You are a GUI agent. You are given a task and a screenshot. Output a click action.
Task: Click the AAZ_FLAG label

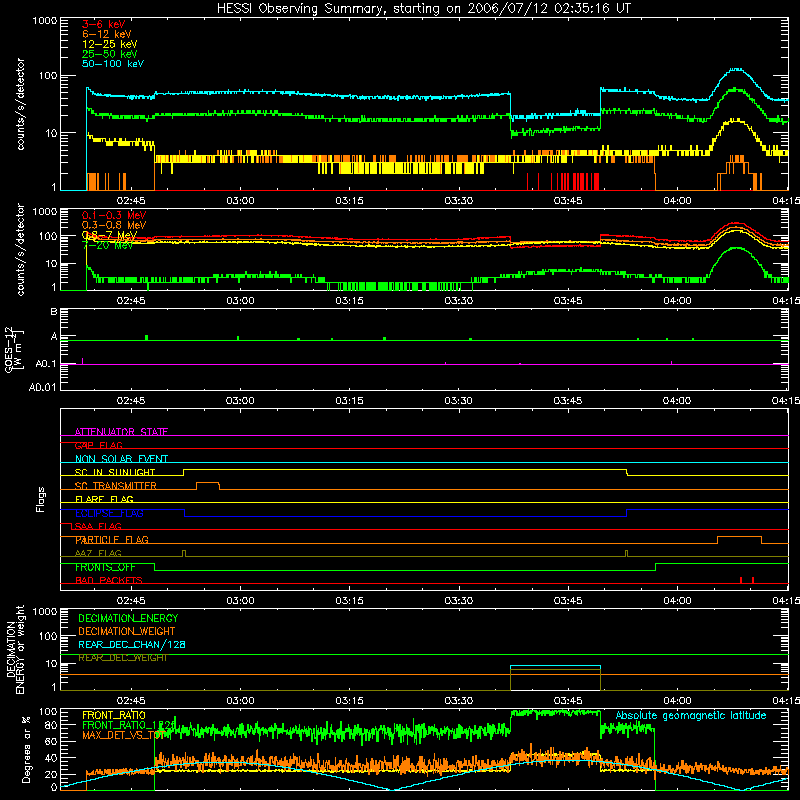98,553
